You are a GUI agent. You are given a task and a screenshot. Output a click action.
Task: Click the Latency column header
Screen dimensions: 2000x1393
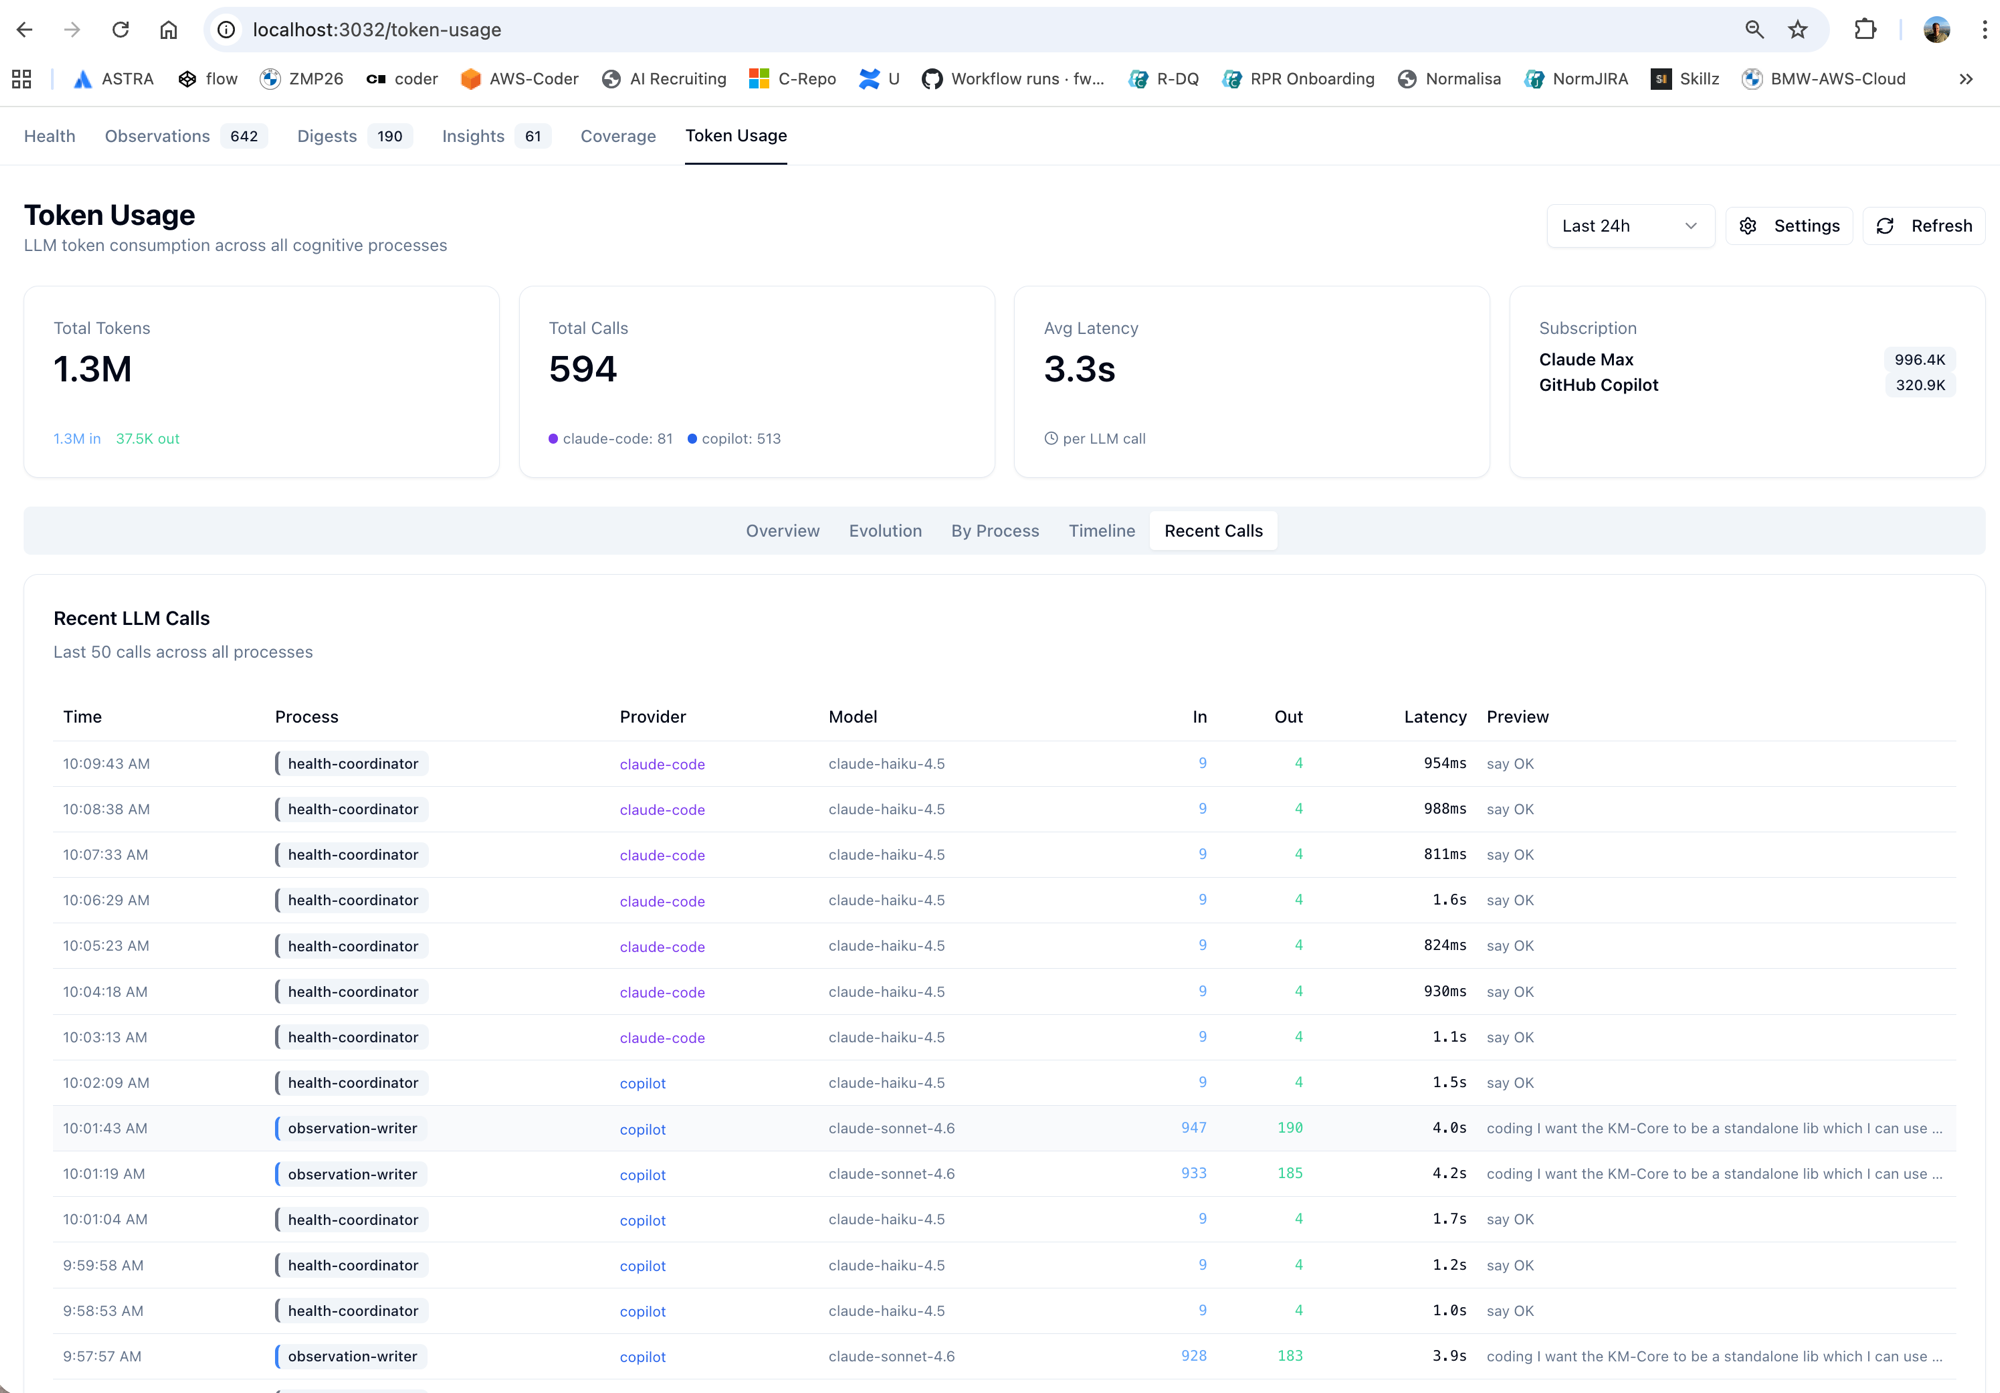tap(1435, 717)
